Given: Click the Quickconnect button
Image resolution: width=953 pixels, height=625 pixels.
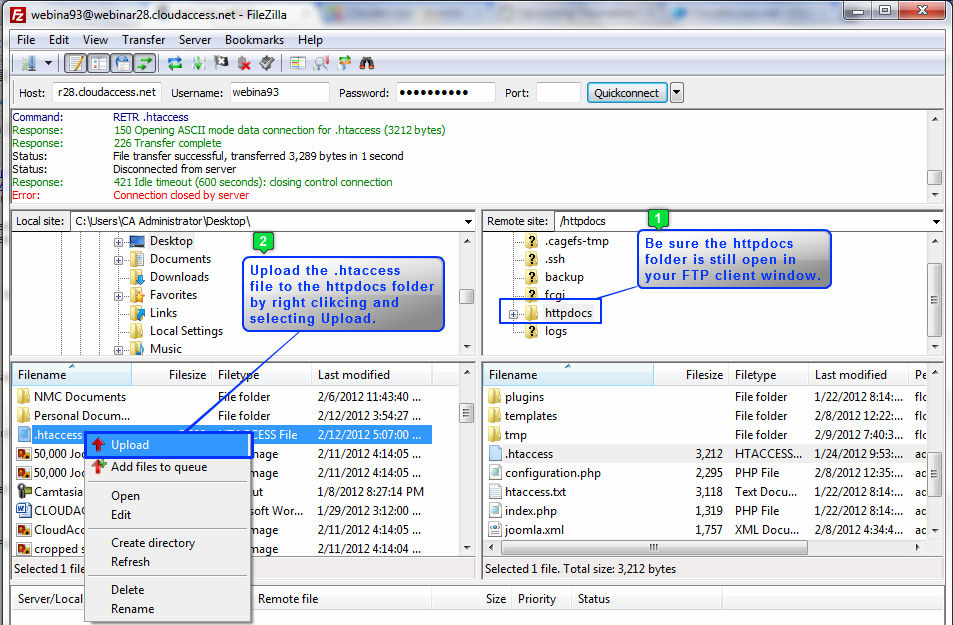Looking at the screenshot, I should (x=627, y=93).
